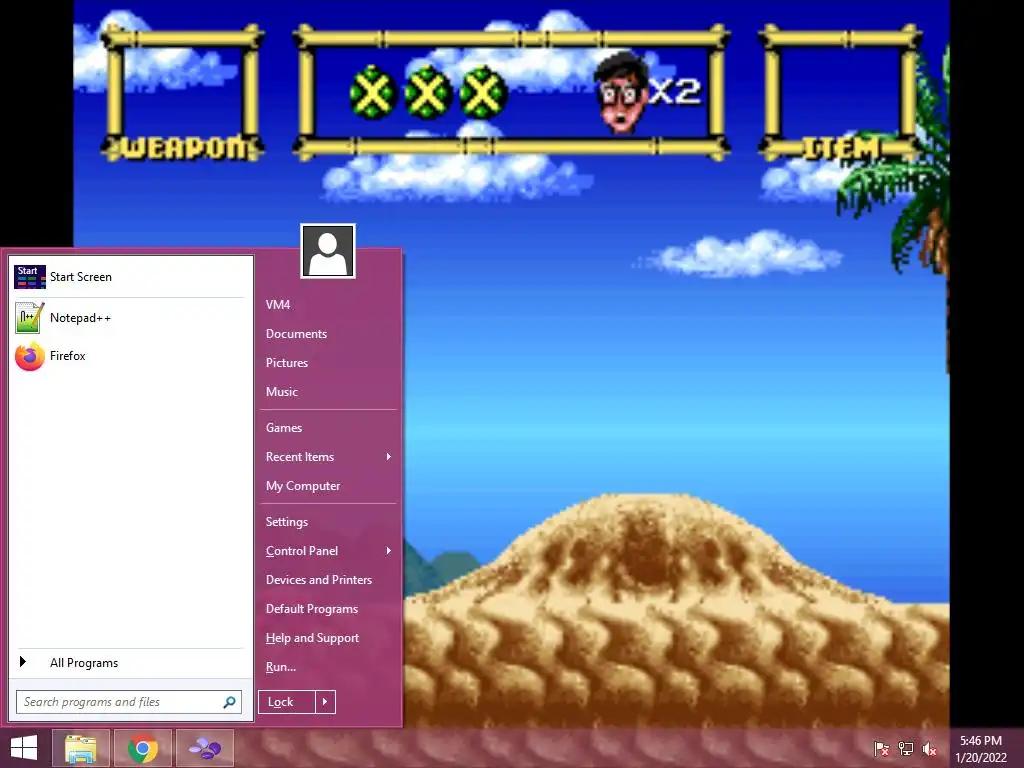
Task: Expand the Control Panel submenu arrow
Action: (x=389, y=551)
